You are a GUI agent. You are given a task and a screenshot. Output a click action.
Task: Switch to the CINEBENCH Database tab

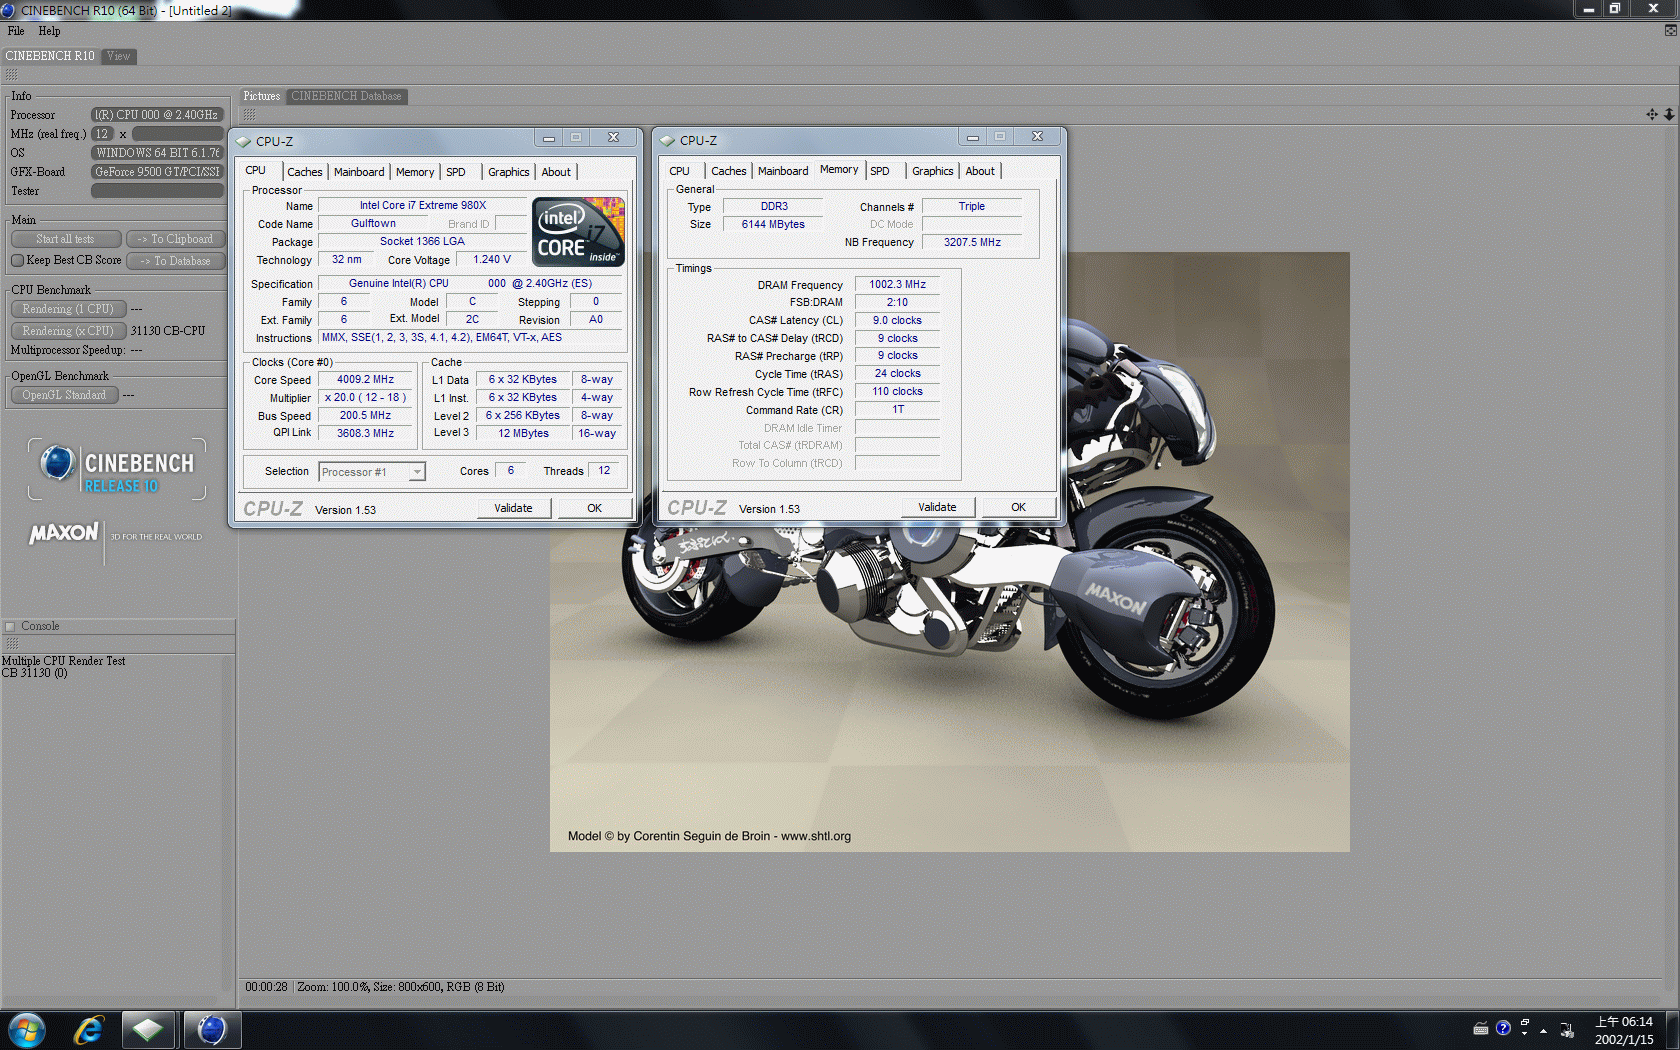[346, 96]
